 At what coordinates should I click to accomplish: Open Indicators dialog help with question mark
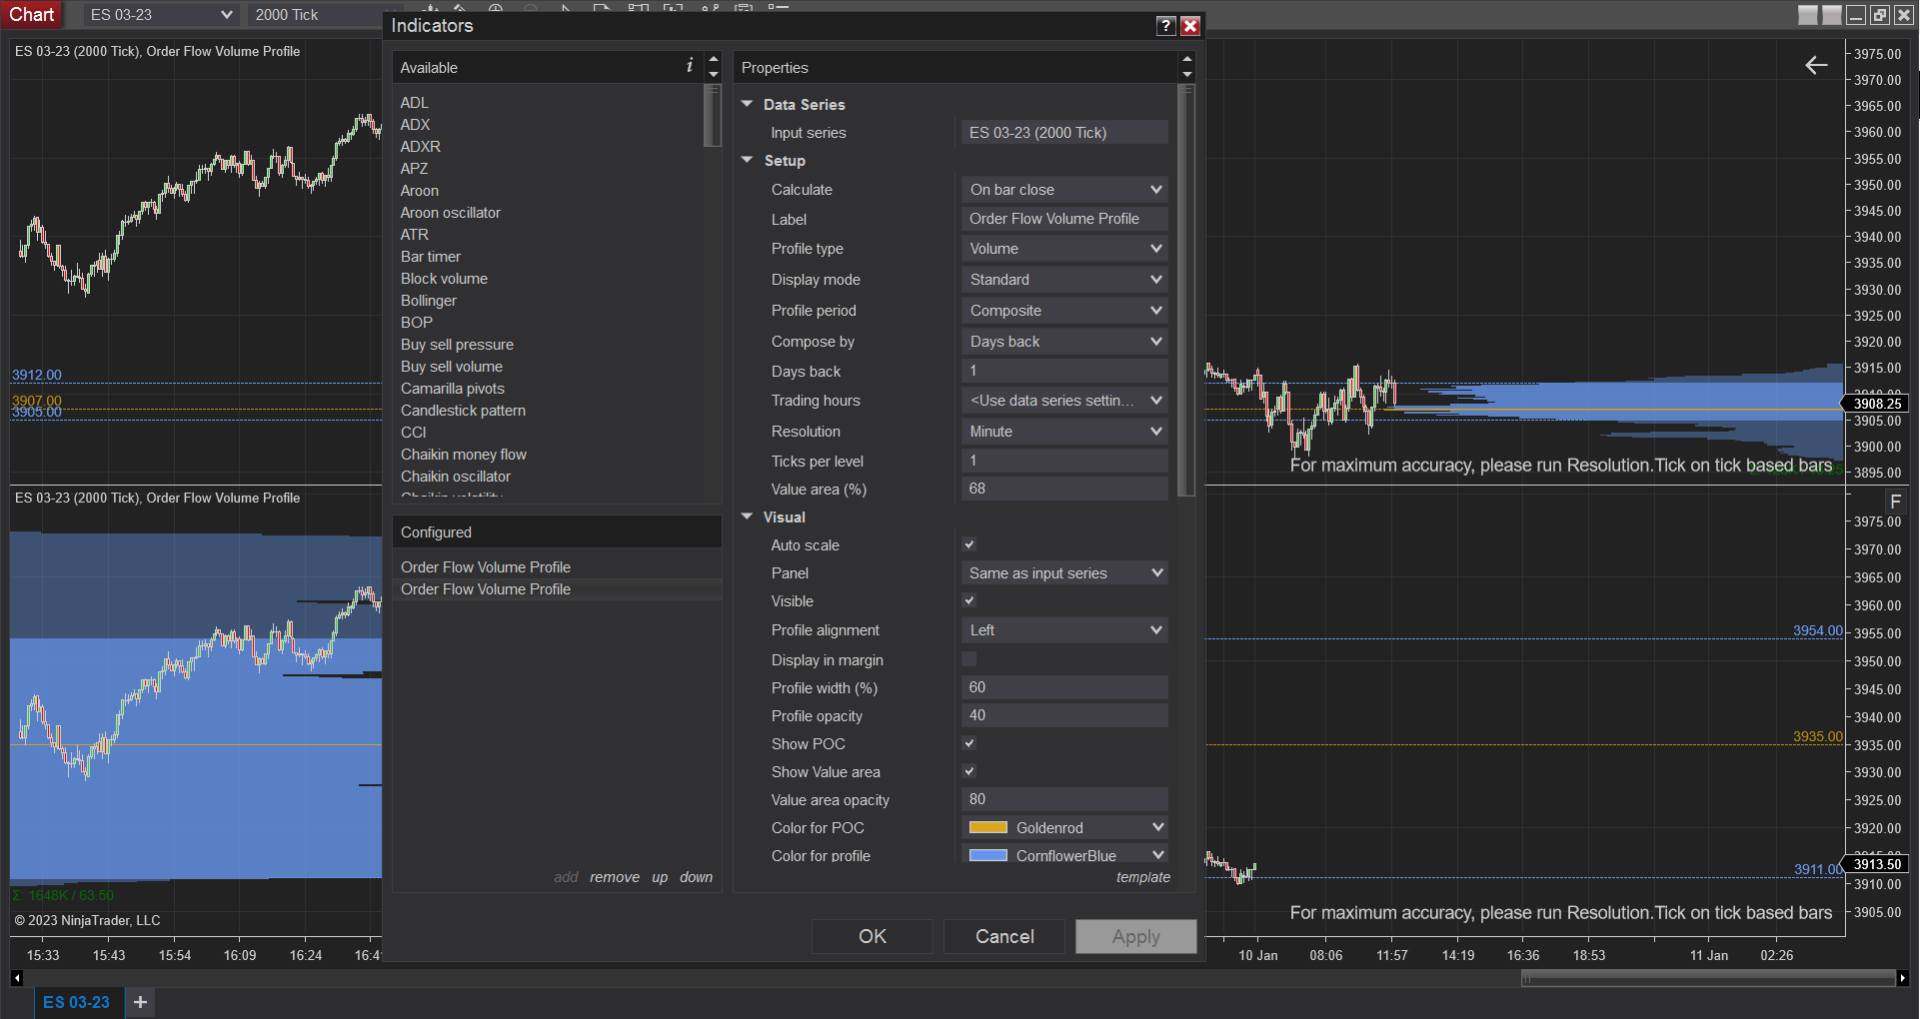tap(1165, 26)
